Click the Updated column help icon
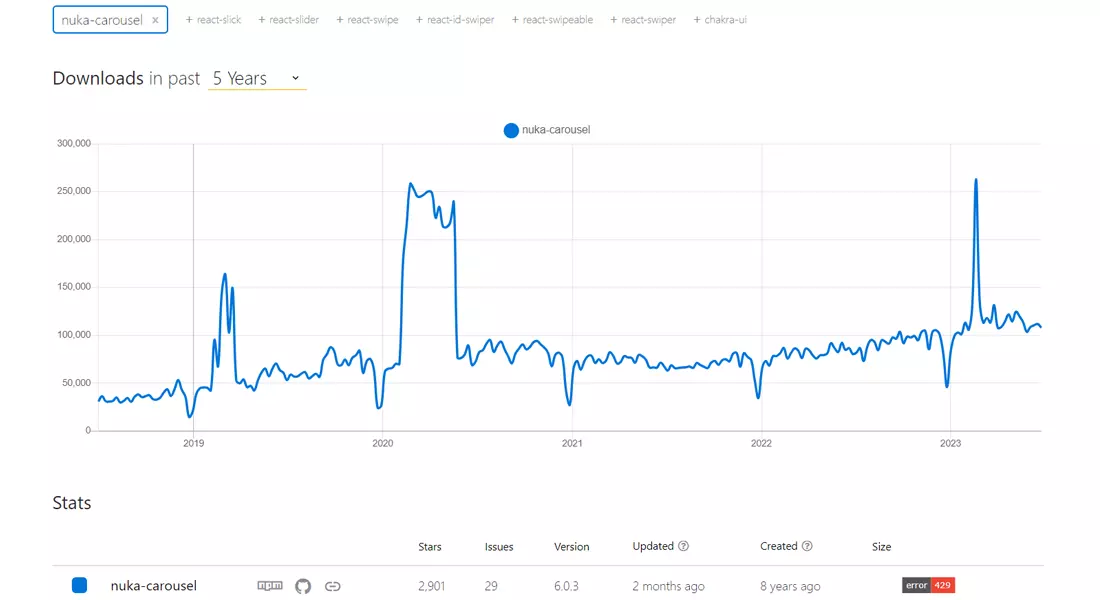 coord(683,546)
